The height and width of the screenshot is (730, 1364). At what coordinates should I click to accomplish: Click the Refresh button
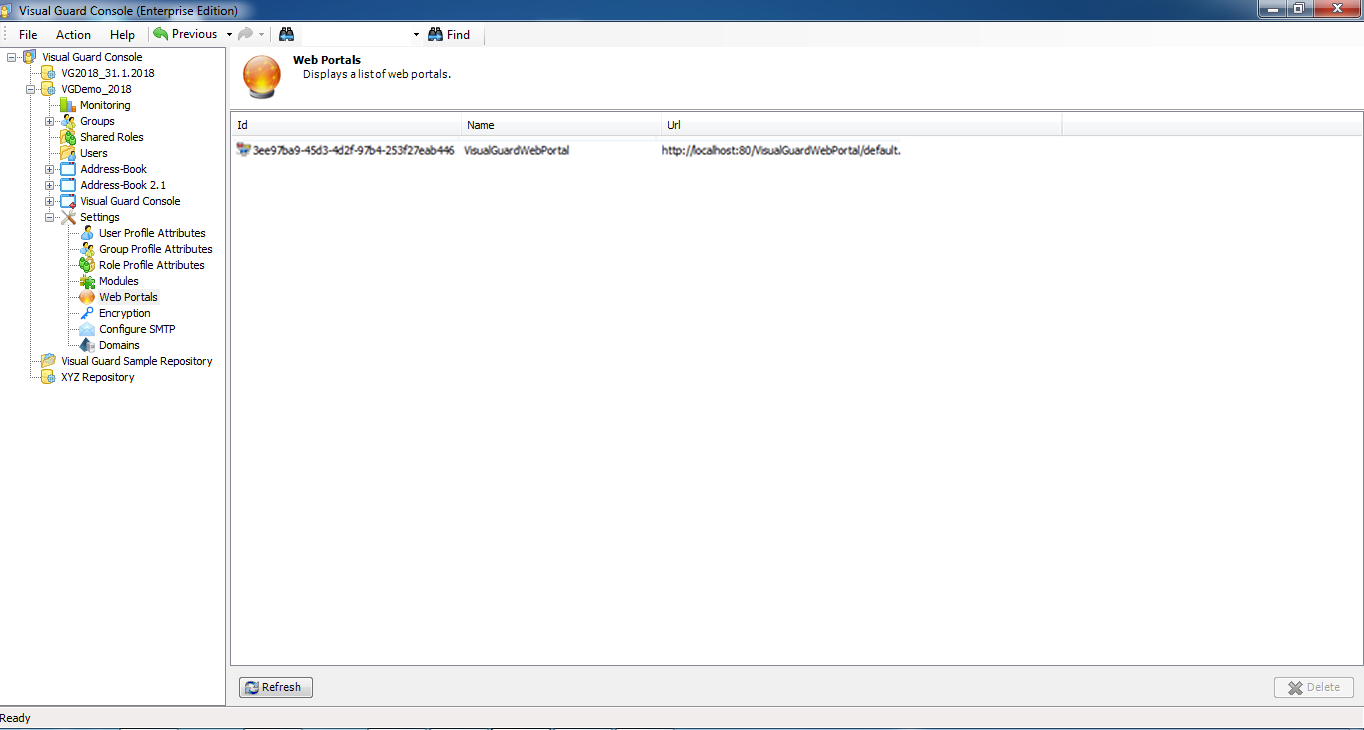275,687
